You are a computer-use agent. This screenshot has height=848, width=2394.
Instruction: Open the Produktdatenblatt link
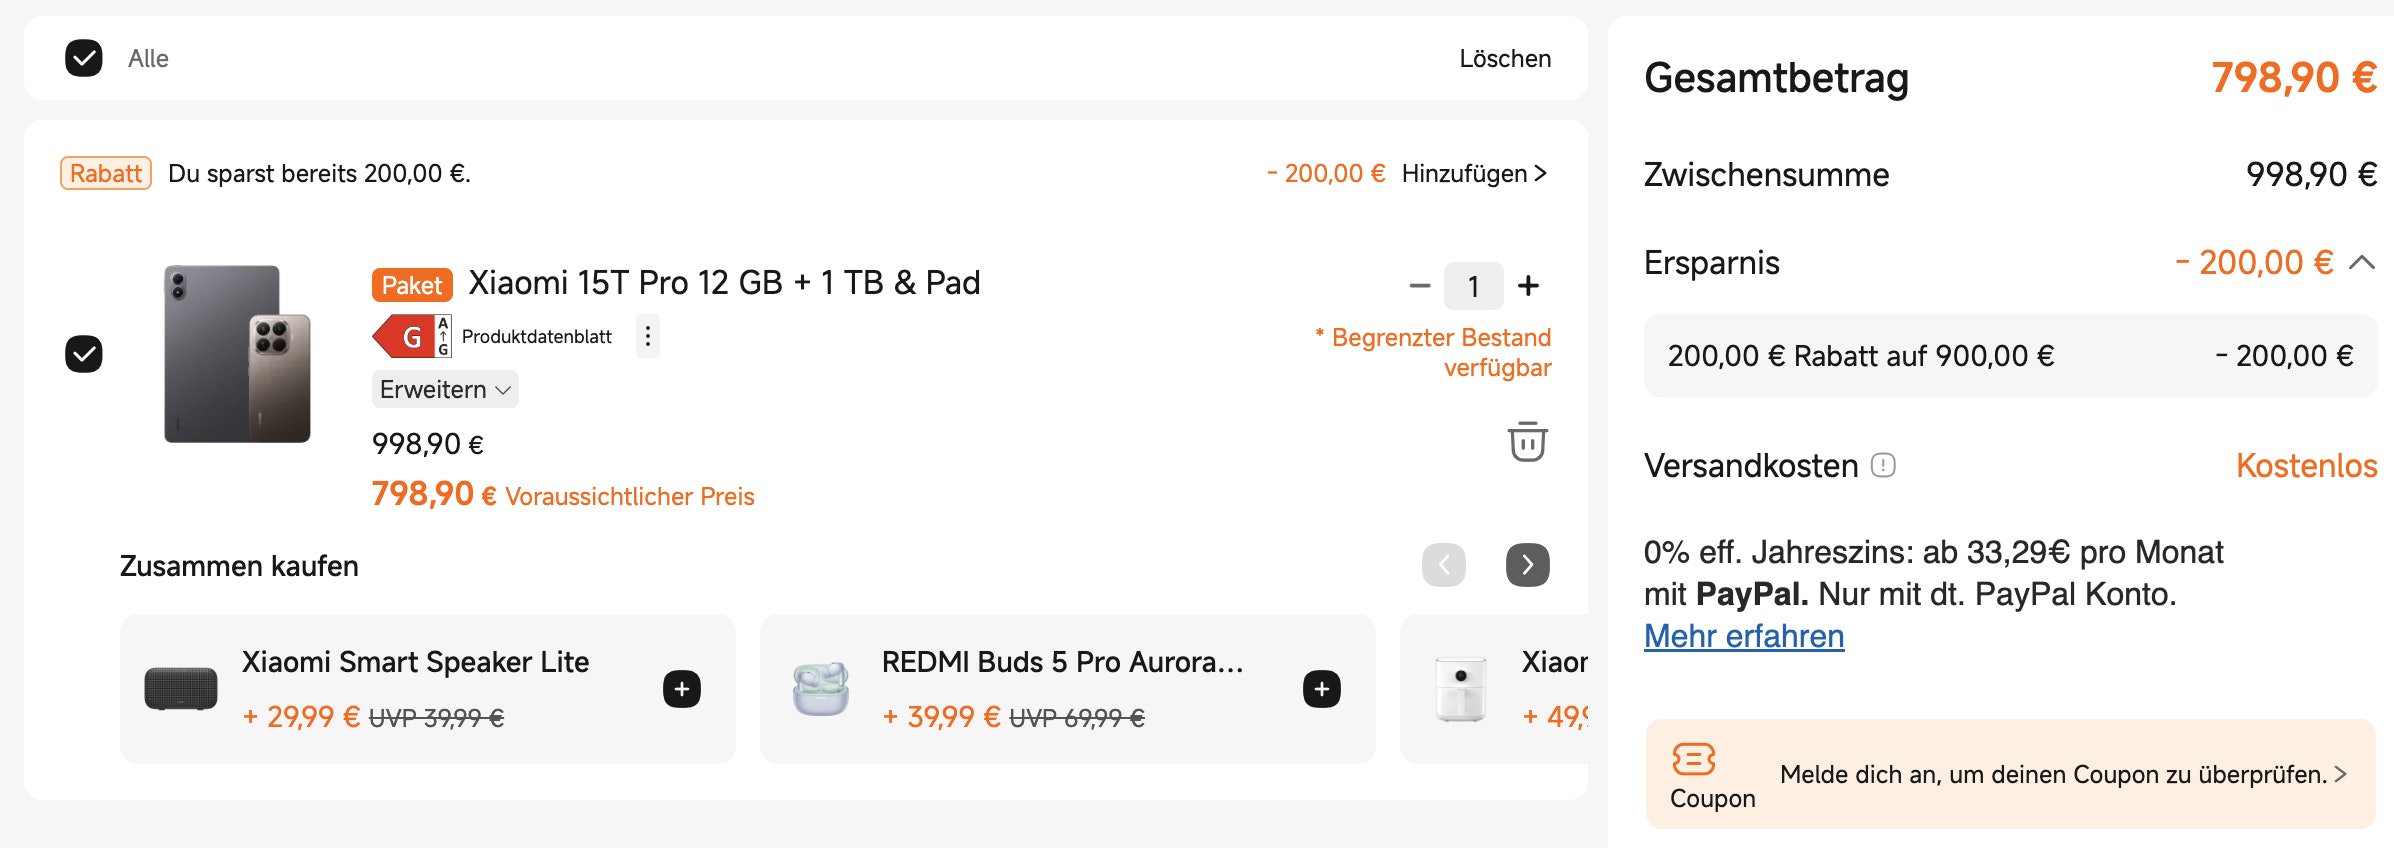click(536, 337)
